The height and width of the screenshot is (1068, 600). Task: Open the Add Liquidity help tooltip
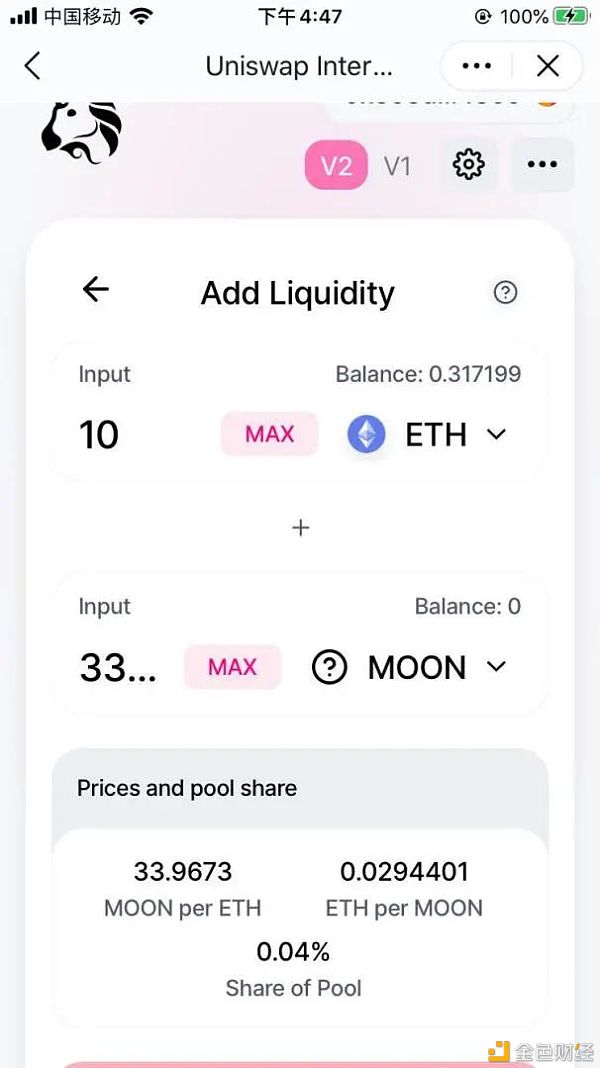(506, 292)
